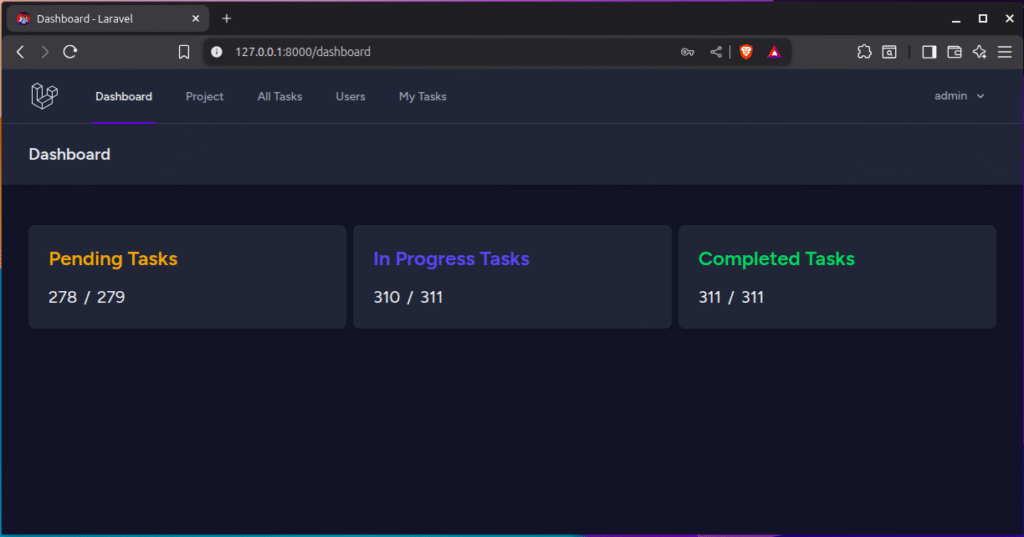Go to the Project nav tab

point(204,97)
